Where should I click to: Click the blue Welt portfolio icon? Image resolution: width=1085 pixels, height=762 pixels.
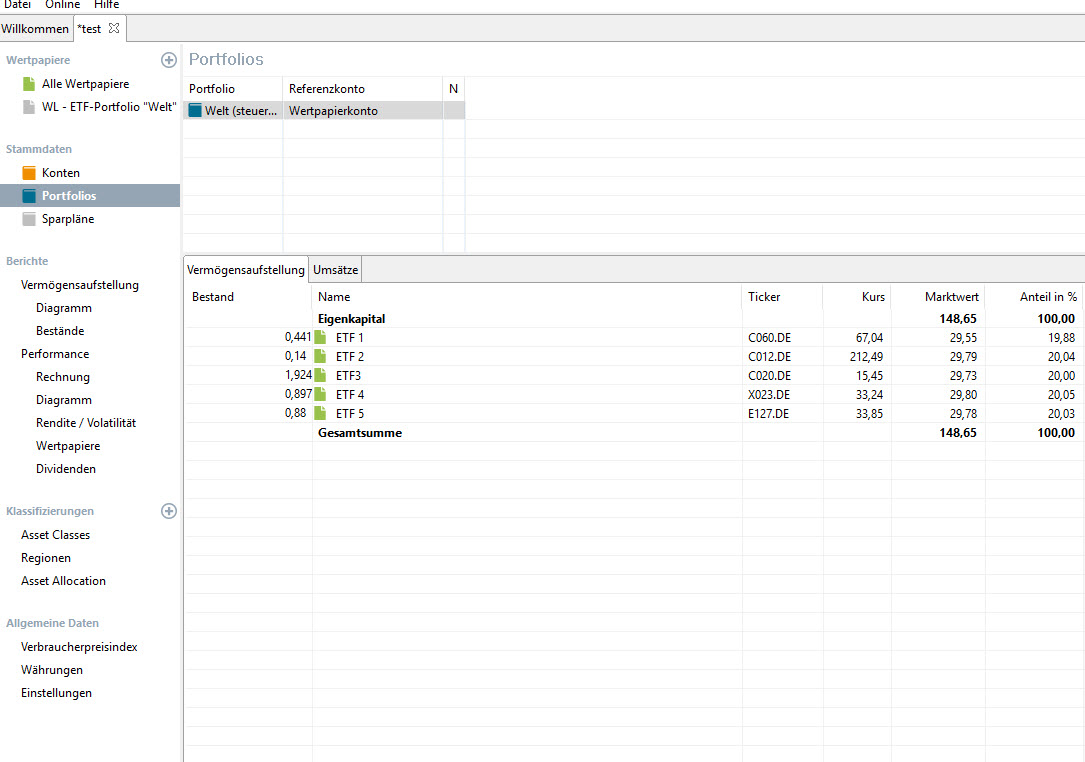(195, 111)
